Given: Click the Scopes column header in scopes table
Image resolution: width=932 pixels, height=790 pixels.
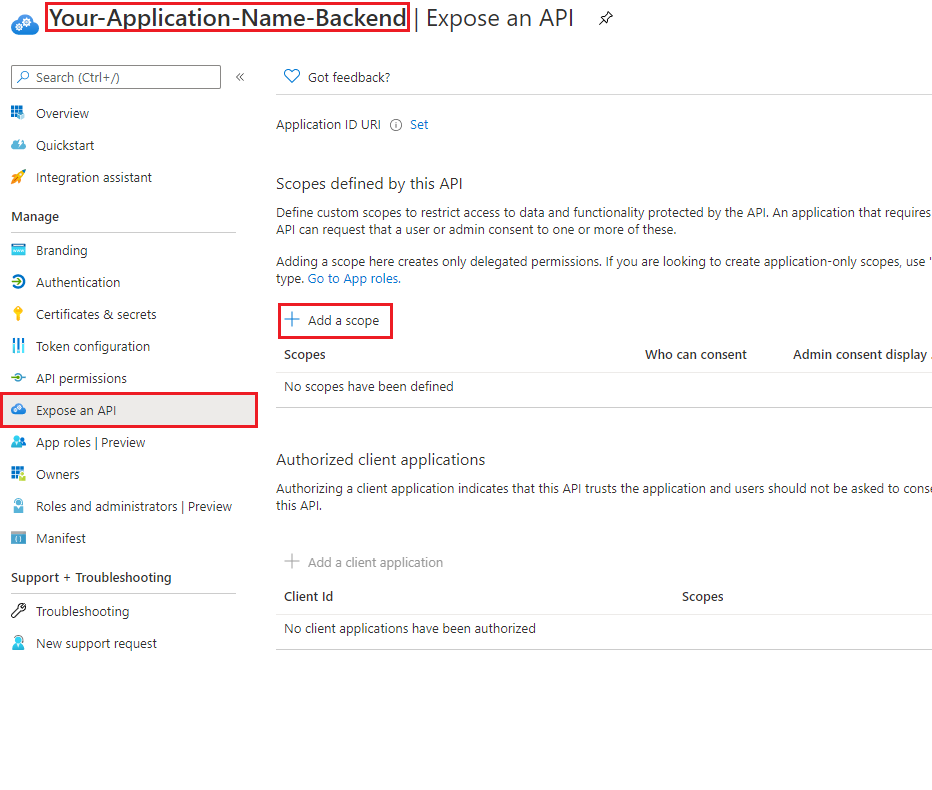Looking at the screenshot, I should tap(305, 355).
